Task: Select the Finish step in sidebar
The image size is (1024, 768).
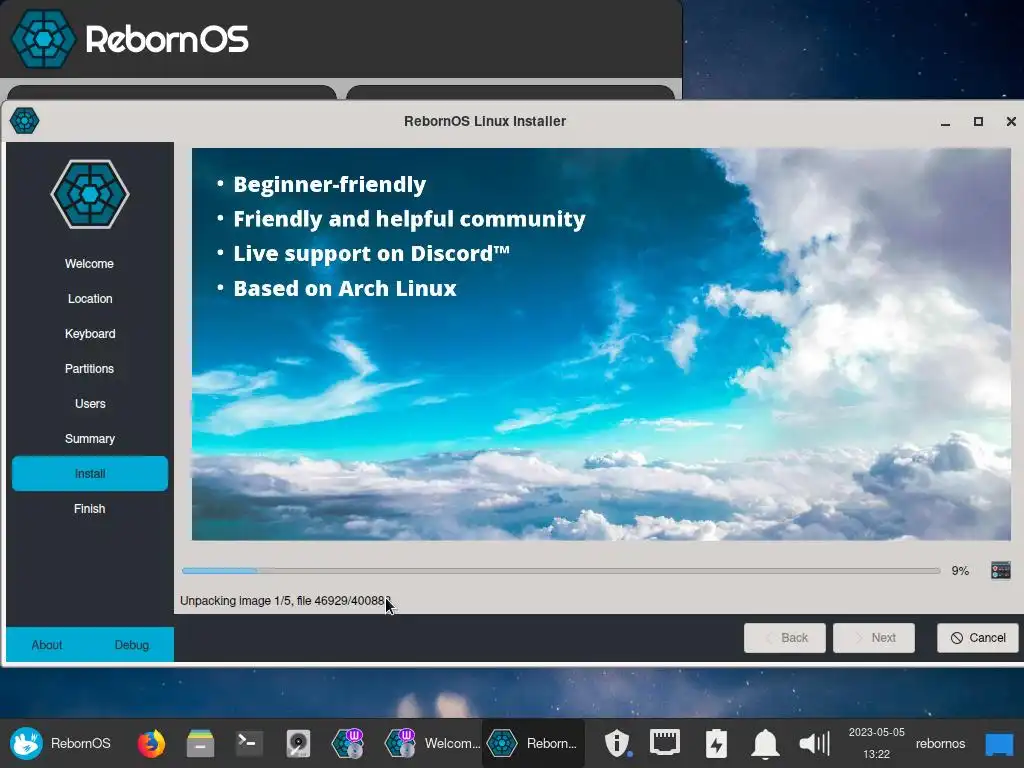Action: click(x=89, y=509)
